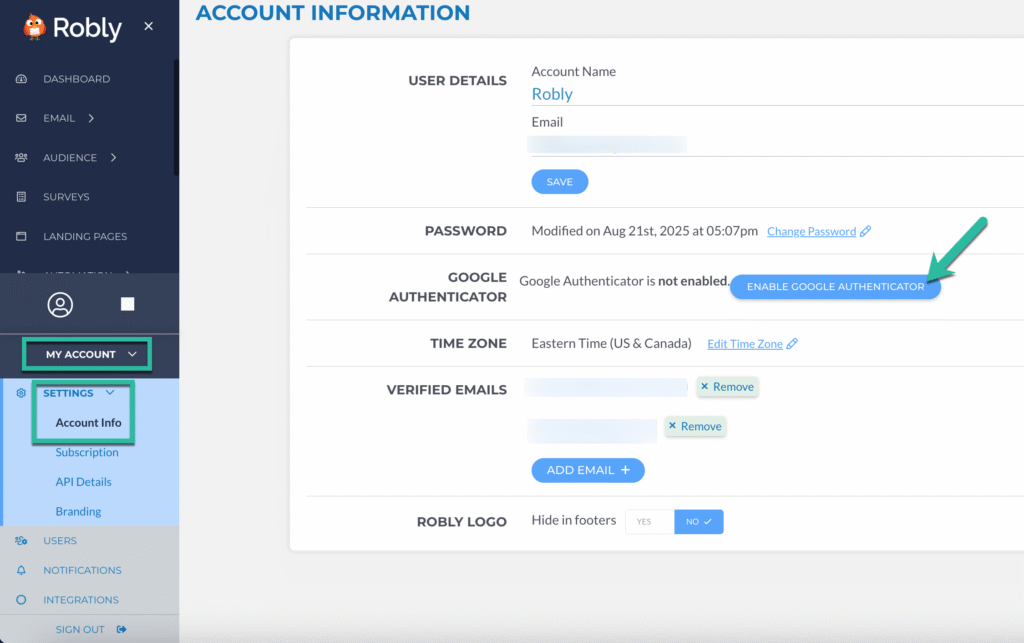Open the Users menu item

pos(59,541)
